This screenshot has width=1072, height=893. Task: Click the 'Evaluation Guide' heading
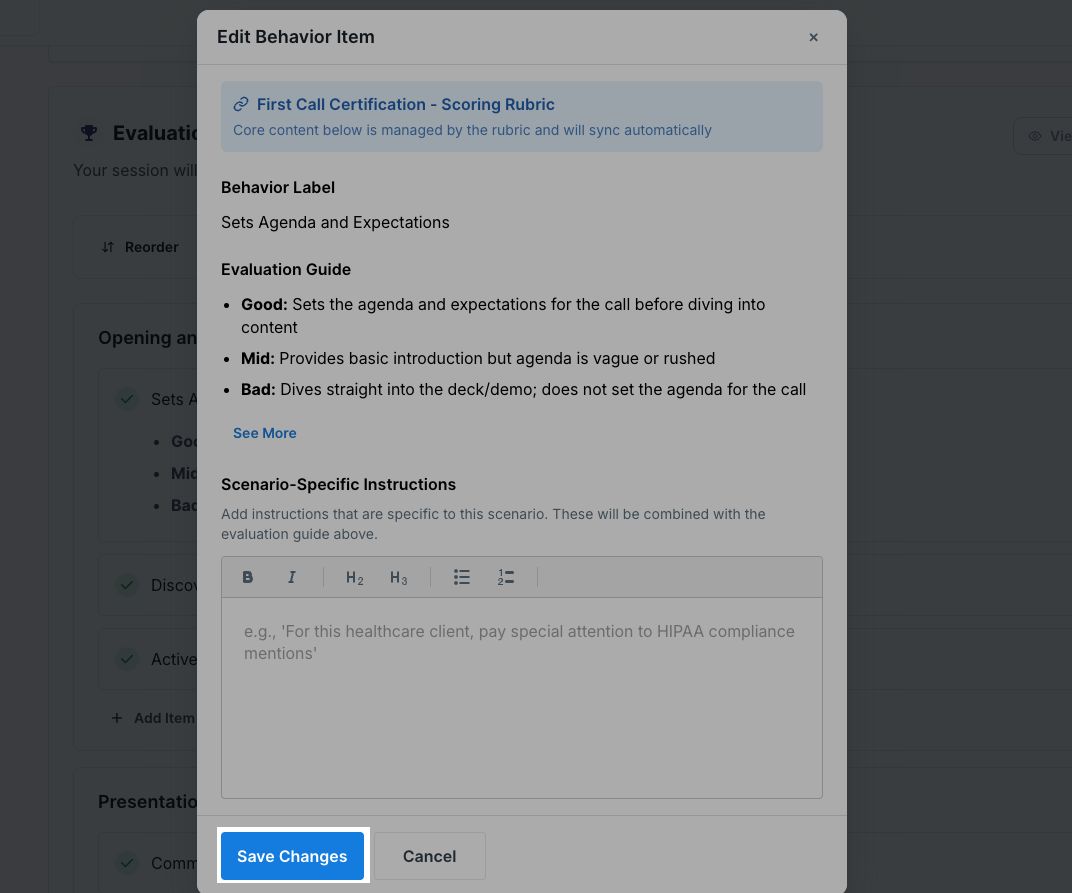286,269
